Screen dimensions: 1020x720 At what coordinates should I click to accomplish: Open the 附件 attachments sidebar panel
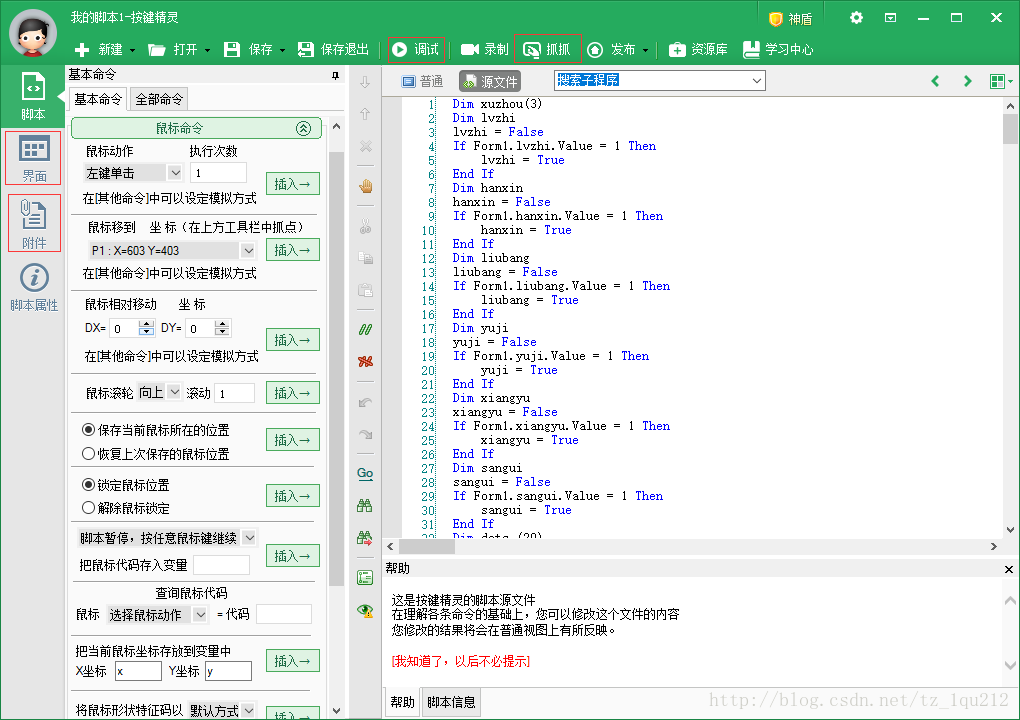pyautogui.click(x=34, y=223)
